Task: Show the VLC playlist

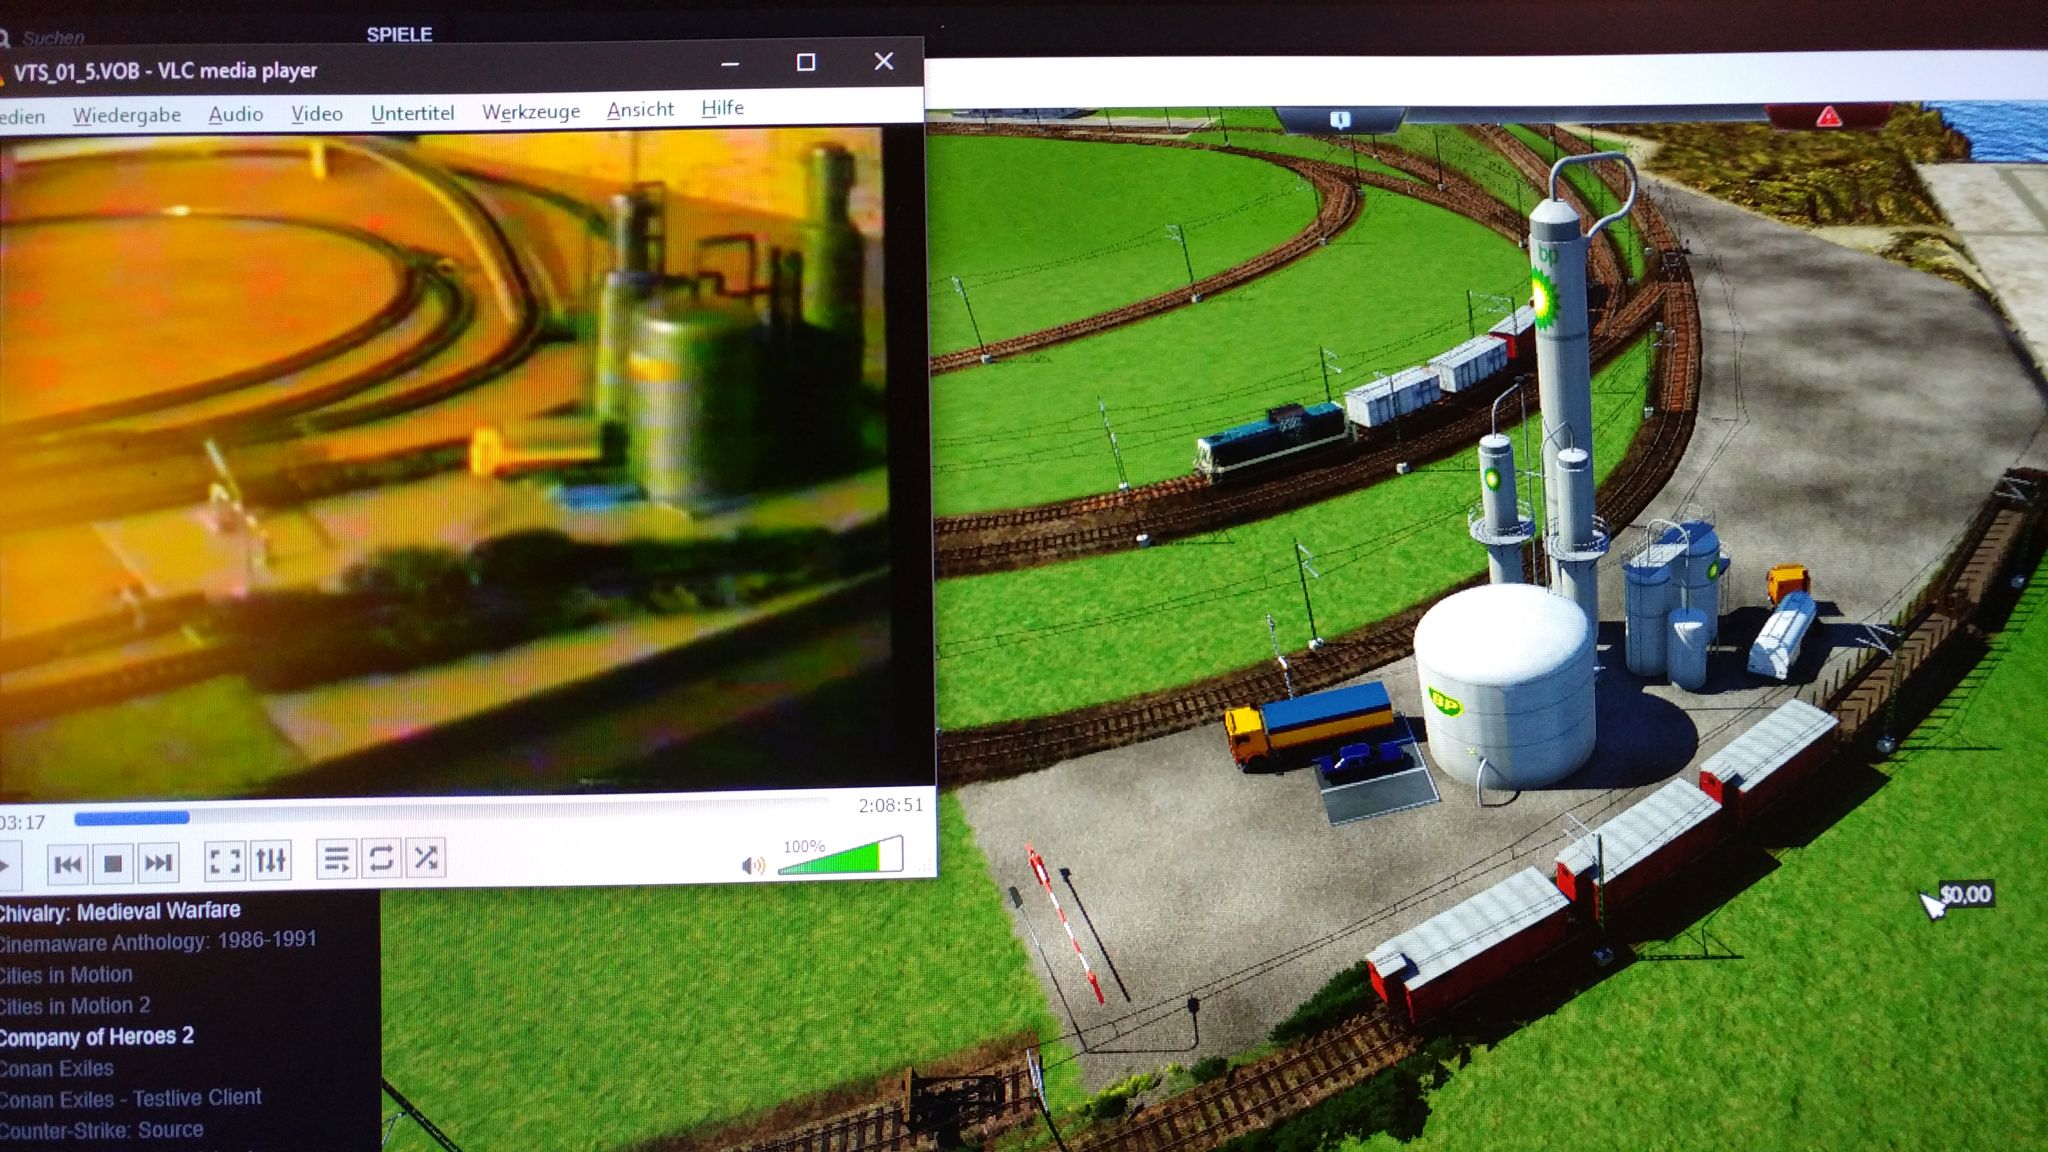Action: point(336,858)
